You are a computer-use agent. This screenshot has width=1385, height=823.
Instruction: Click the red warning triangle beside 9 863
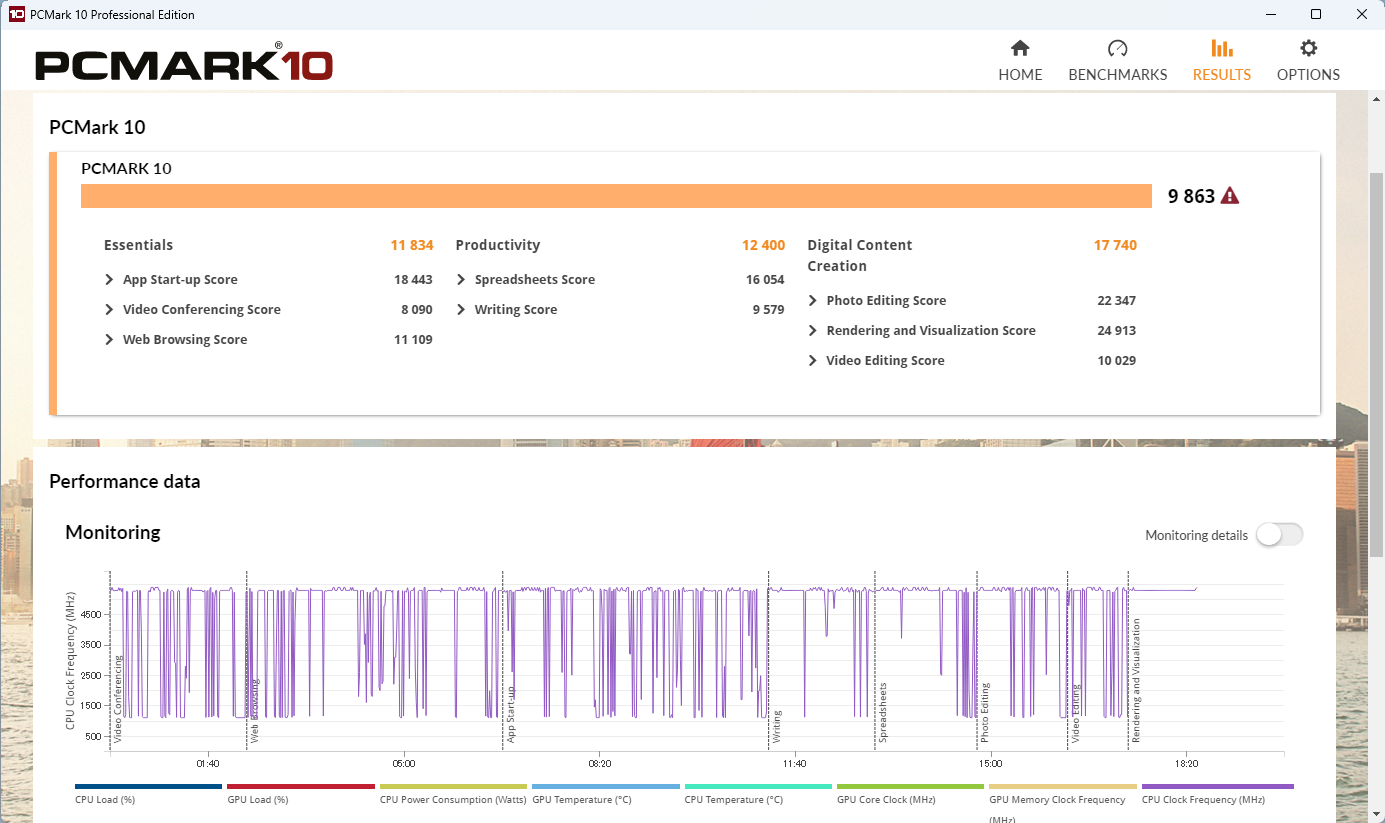pos(1230,196)
